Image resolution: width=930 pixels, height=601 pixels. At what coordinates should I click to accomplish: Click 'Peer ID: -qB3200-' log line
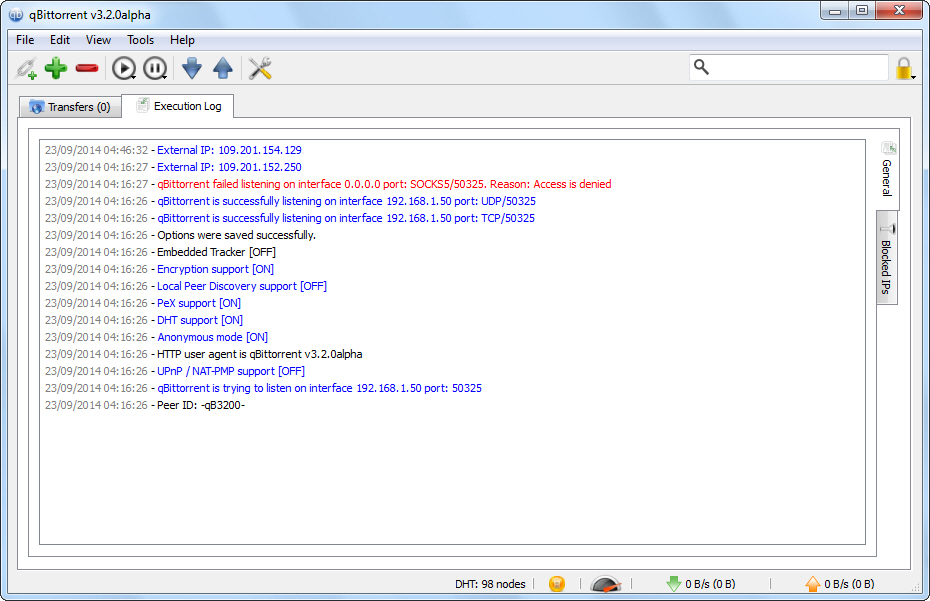145,405
